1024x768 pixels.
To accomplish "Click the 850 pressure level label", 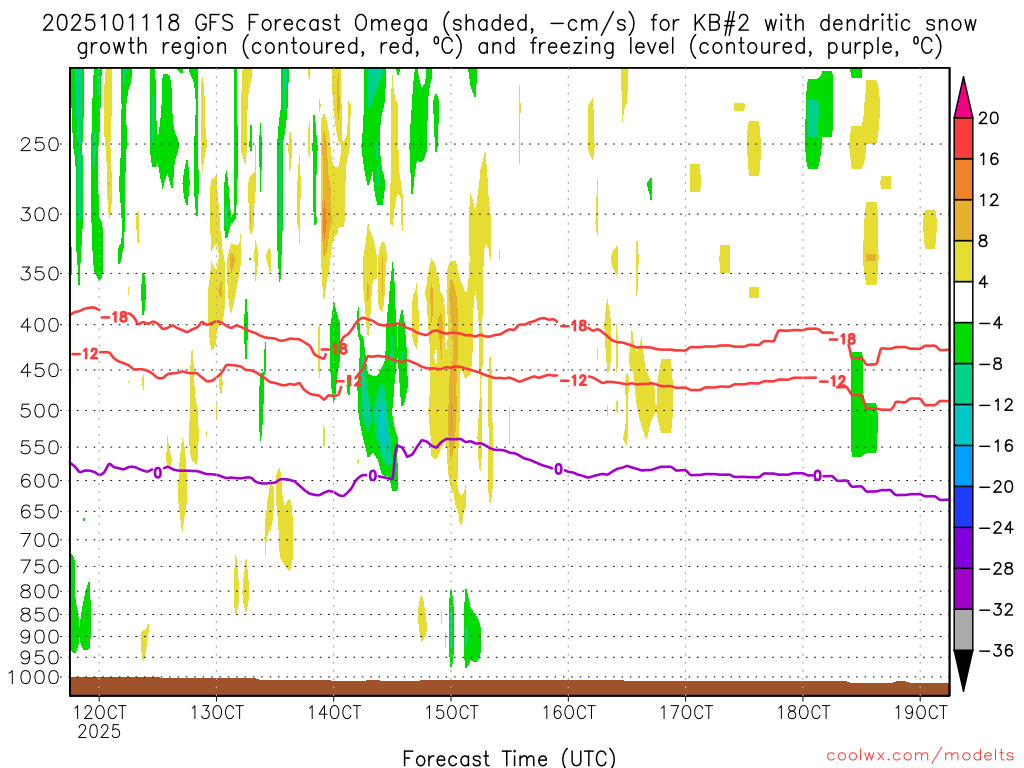I will click(40, 615).
